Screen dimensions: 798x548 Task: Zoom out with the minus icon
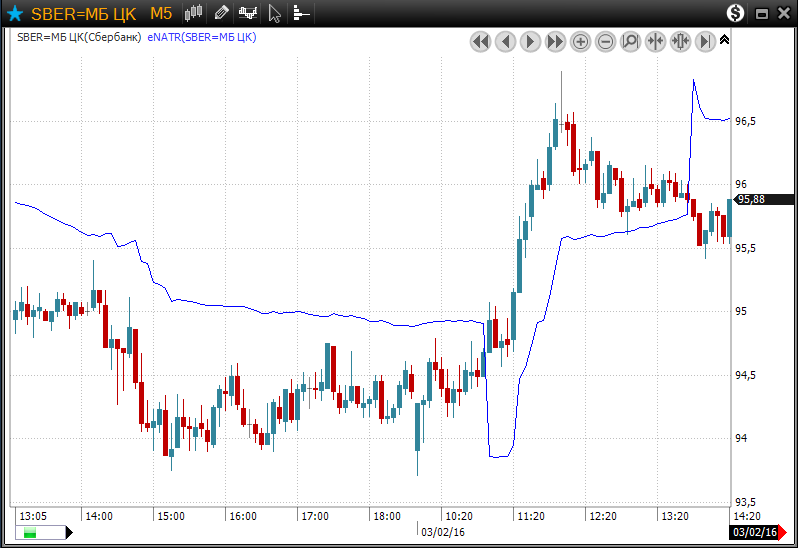(x=605, y=41)
